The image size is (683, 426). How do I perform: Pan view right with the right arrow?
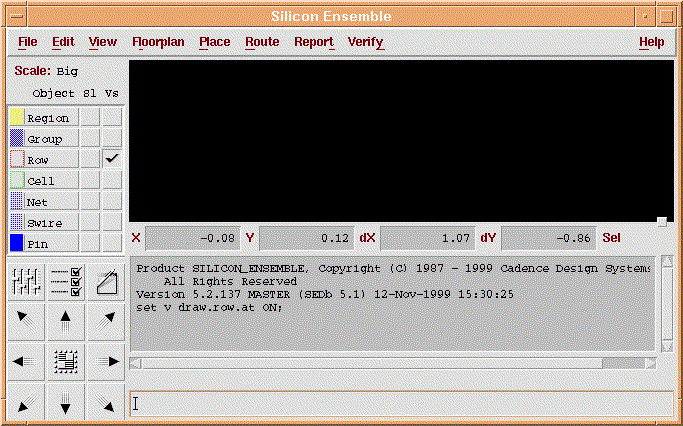(x=106, y=362)
